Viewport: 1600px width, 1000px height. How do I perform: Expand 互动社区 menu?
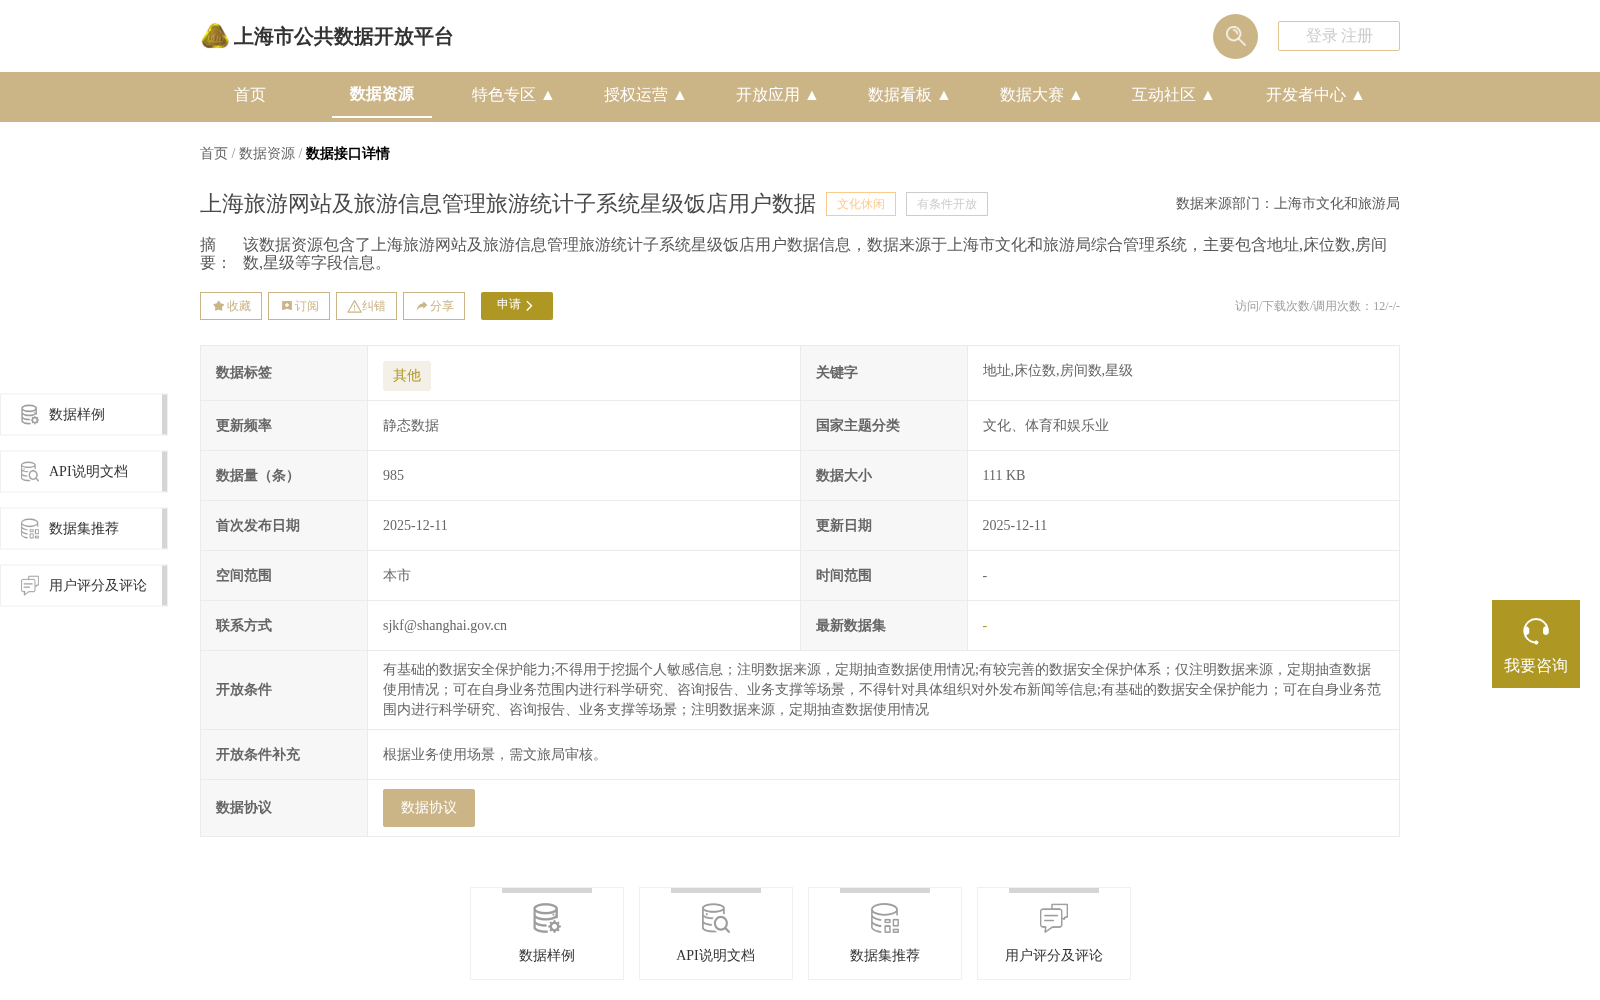click(x=1172, y=95)
